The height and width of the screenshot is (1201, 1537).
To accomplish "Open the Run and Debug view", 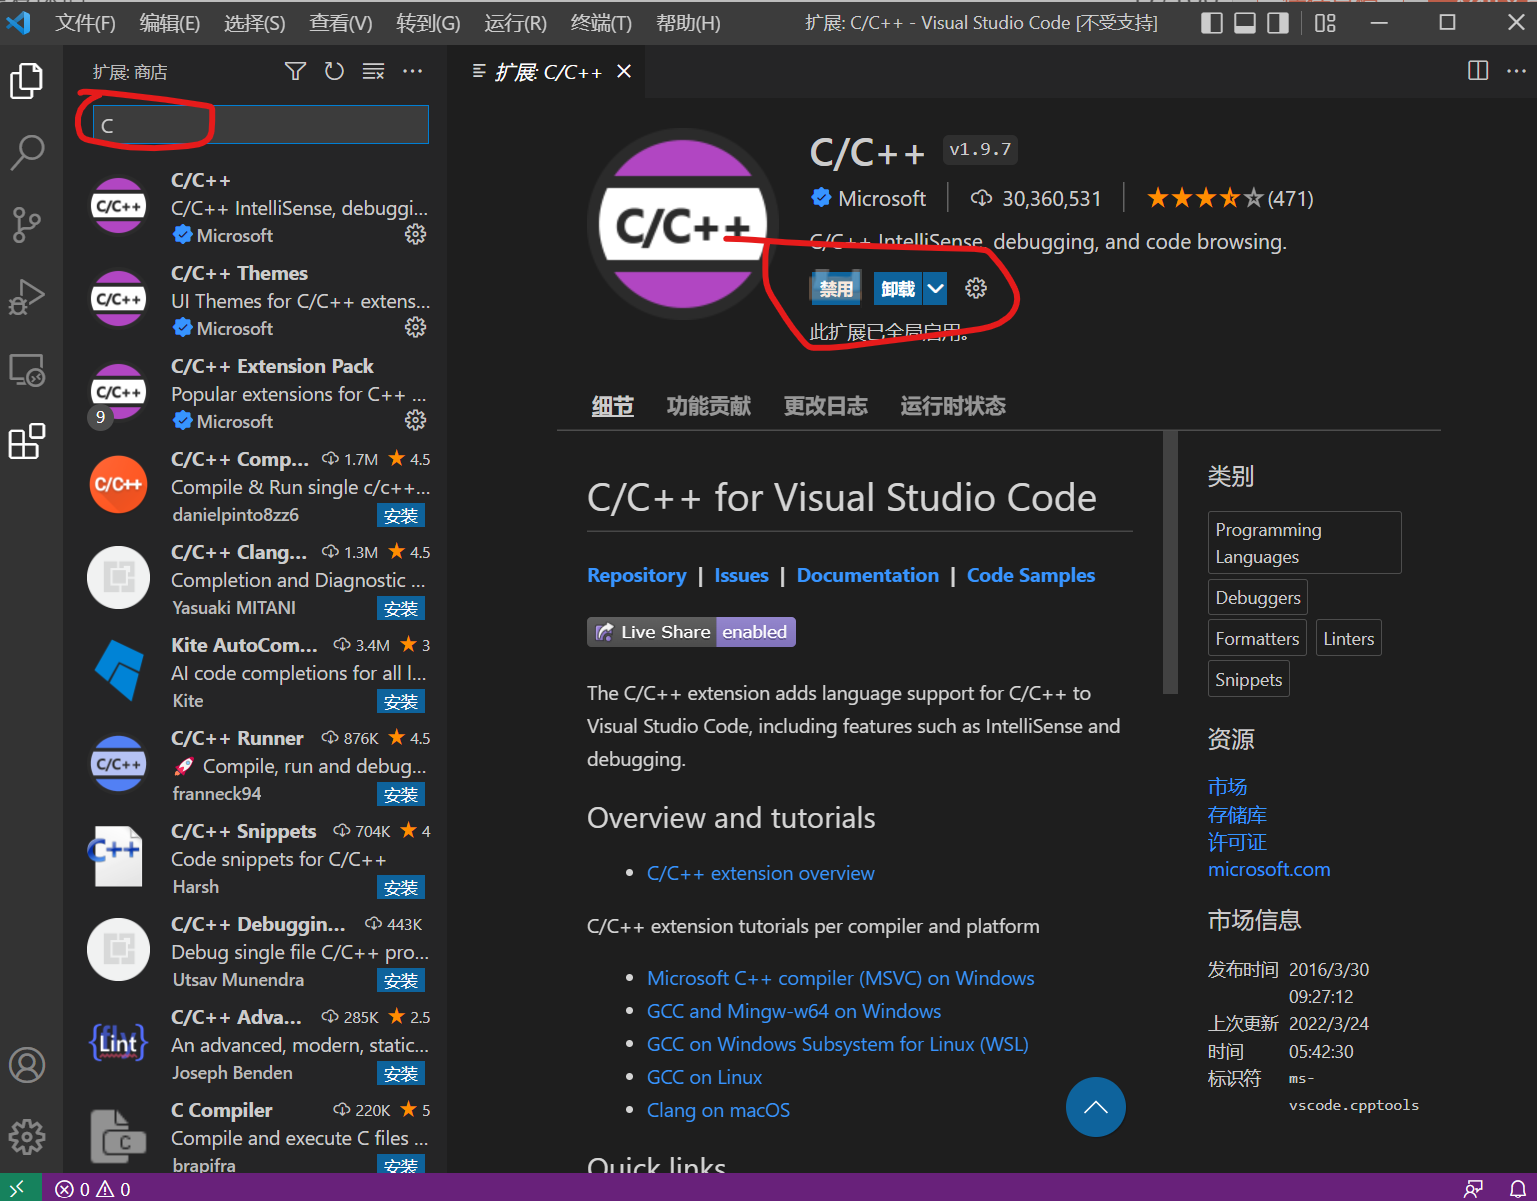I will tap(27, 297).
